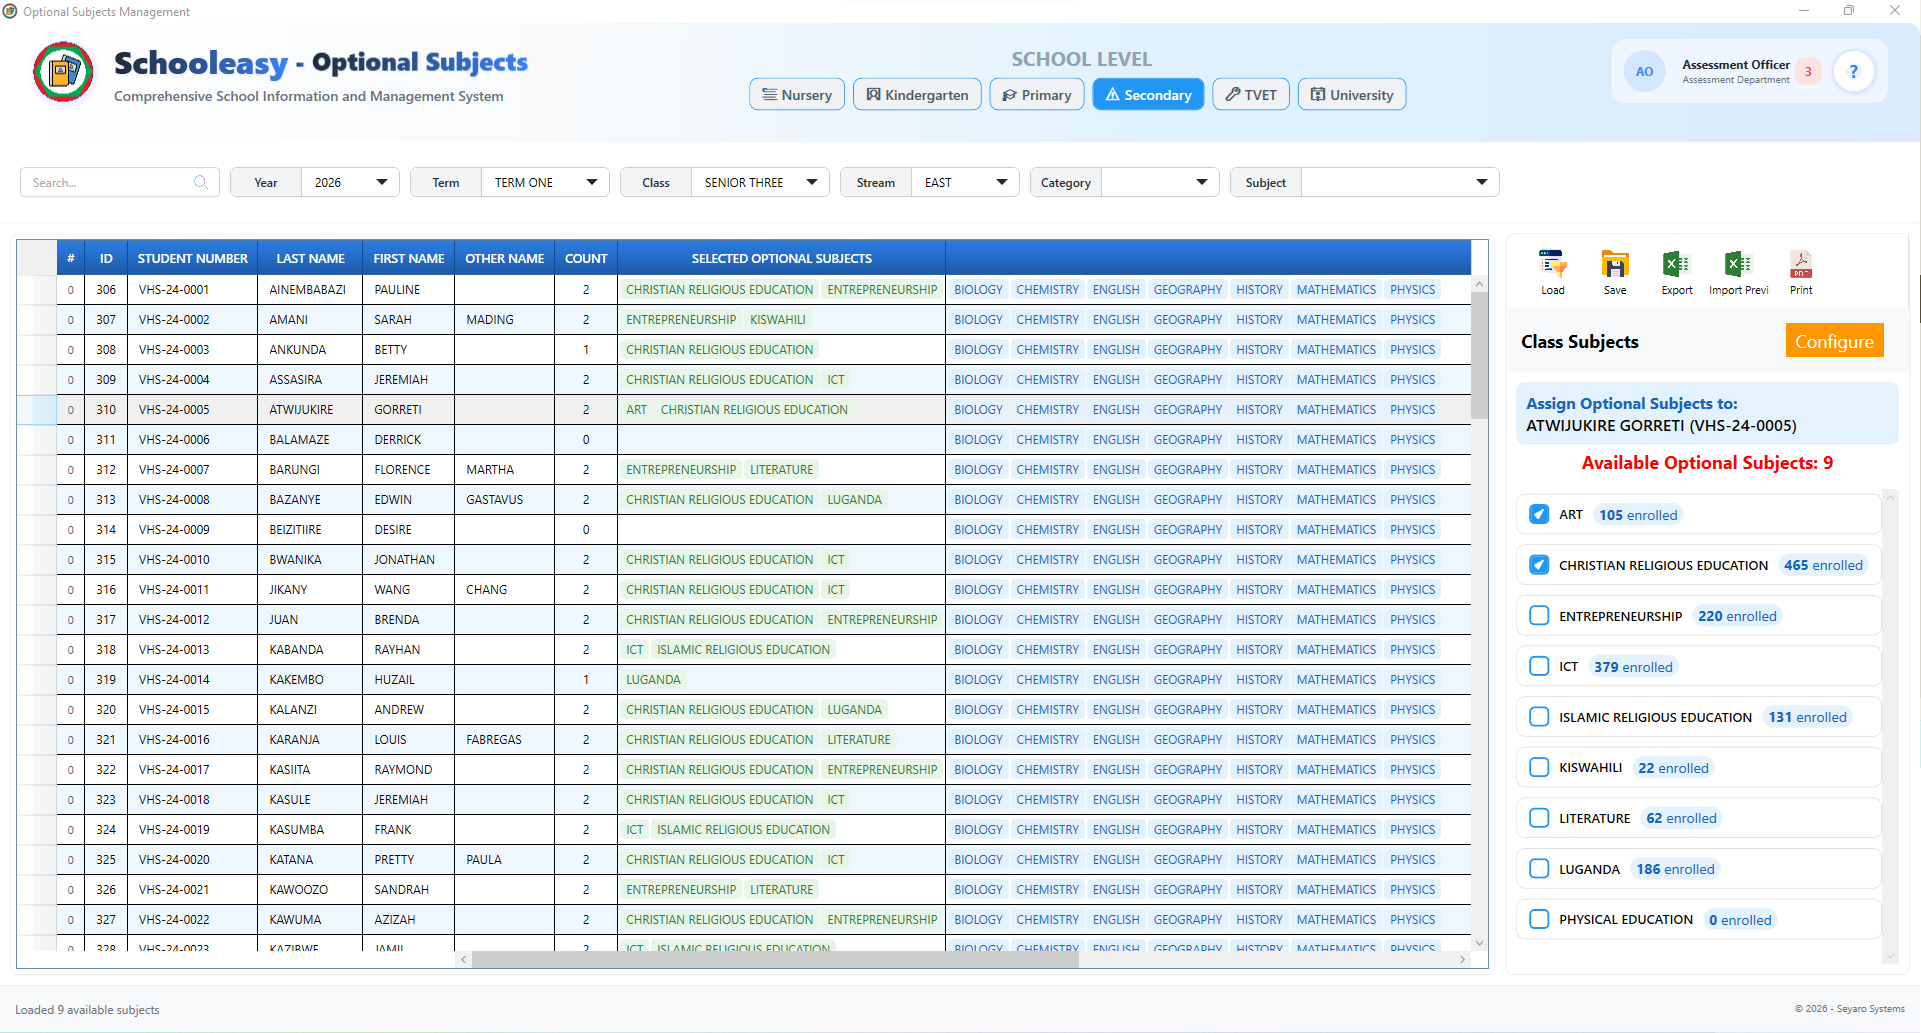Sort by FIRST NAME column header
1921x1033 pixels.
pyautogui.click(x=408, y=258)
